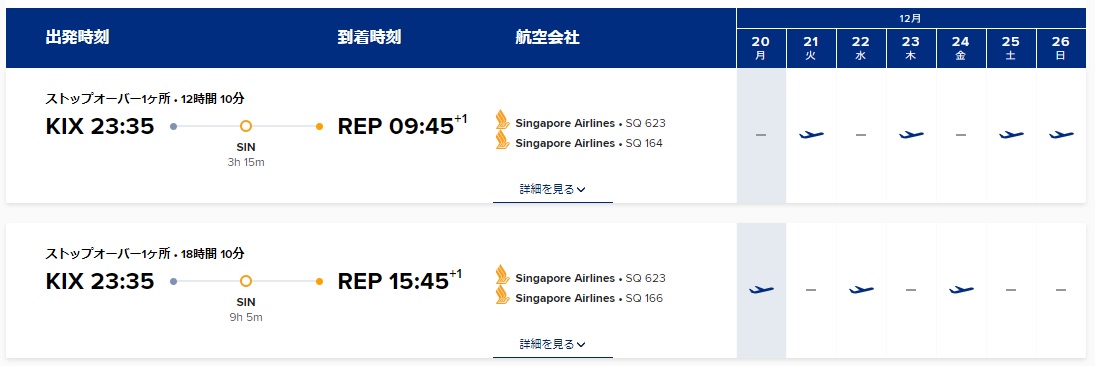This screenshot has width=1095, height=366.
Task: Click the chevron next to 詳細を見る on the SQ 166 row
Action: pos(582,344)
